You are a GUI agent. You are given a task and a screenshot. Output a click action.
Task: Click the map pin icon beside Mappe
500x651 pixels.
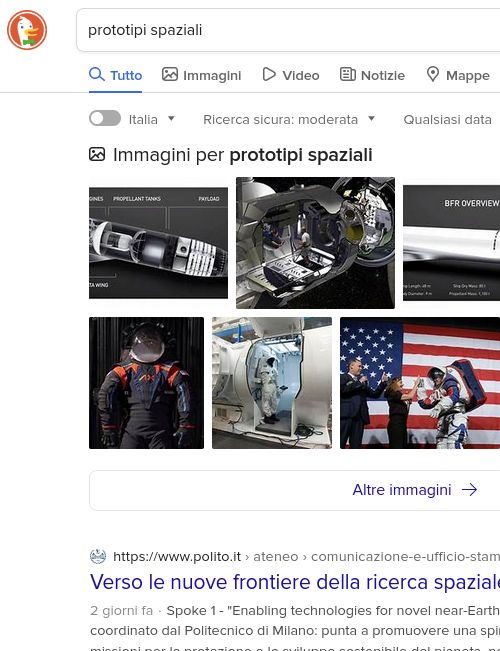433,74
